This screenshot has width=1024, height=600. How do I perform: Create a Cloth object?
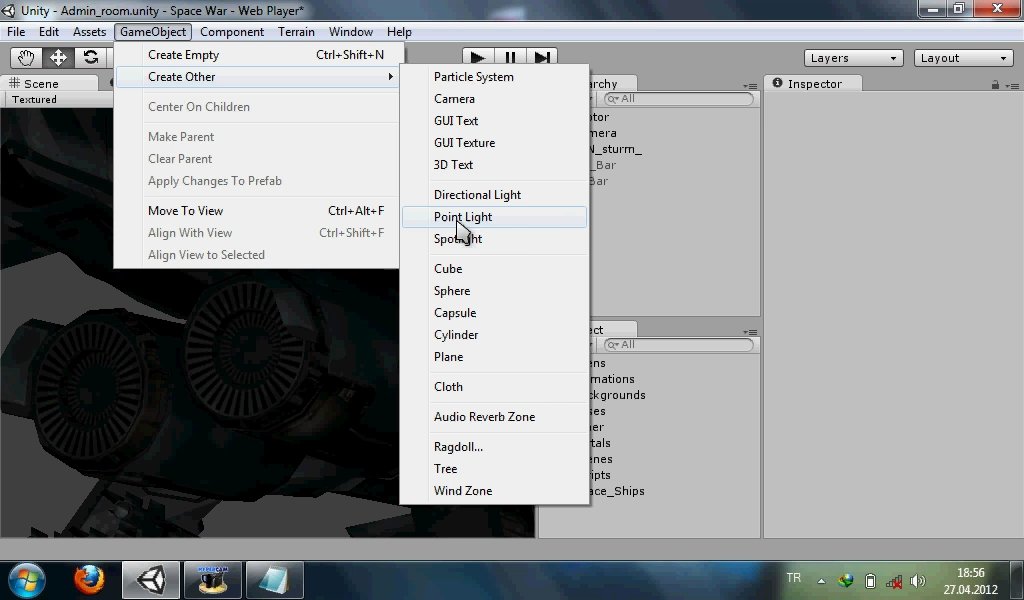click(494, 387)
